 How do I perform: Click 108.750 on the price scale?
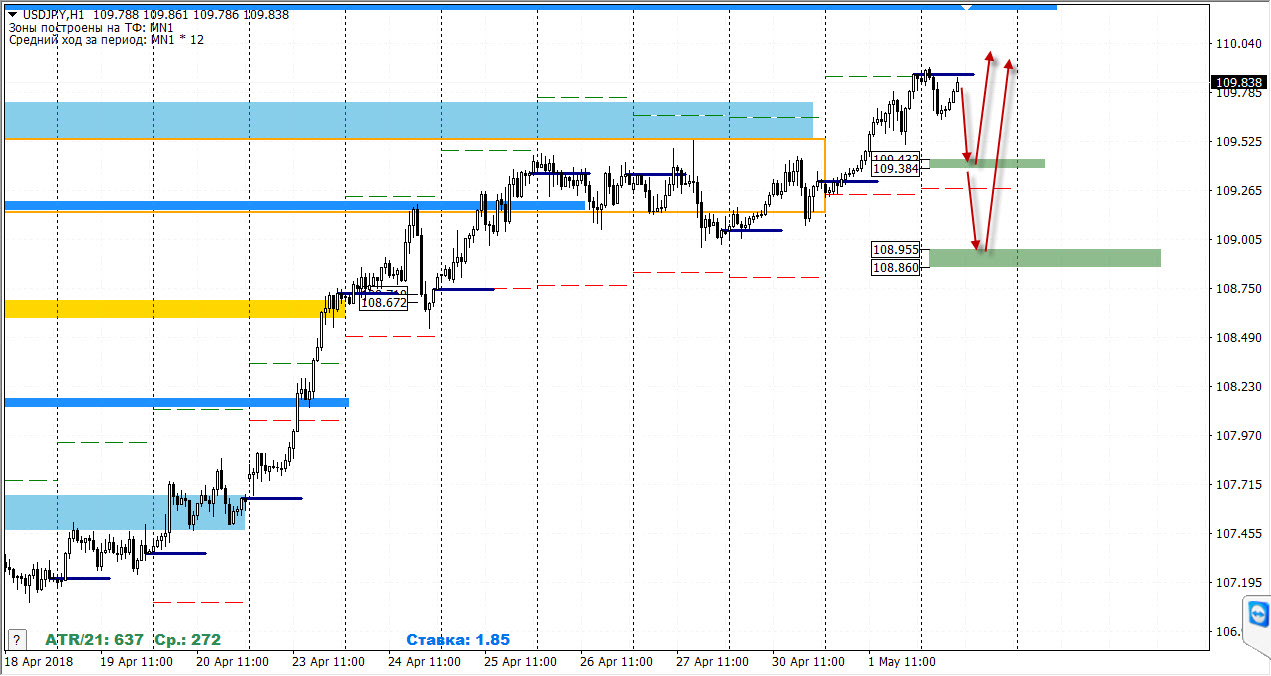pos(1239,289)
